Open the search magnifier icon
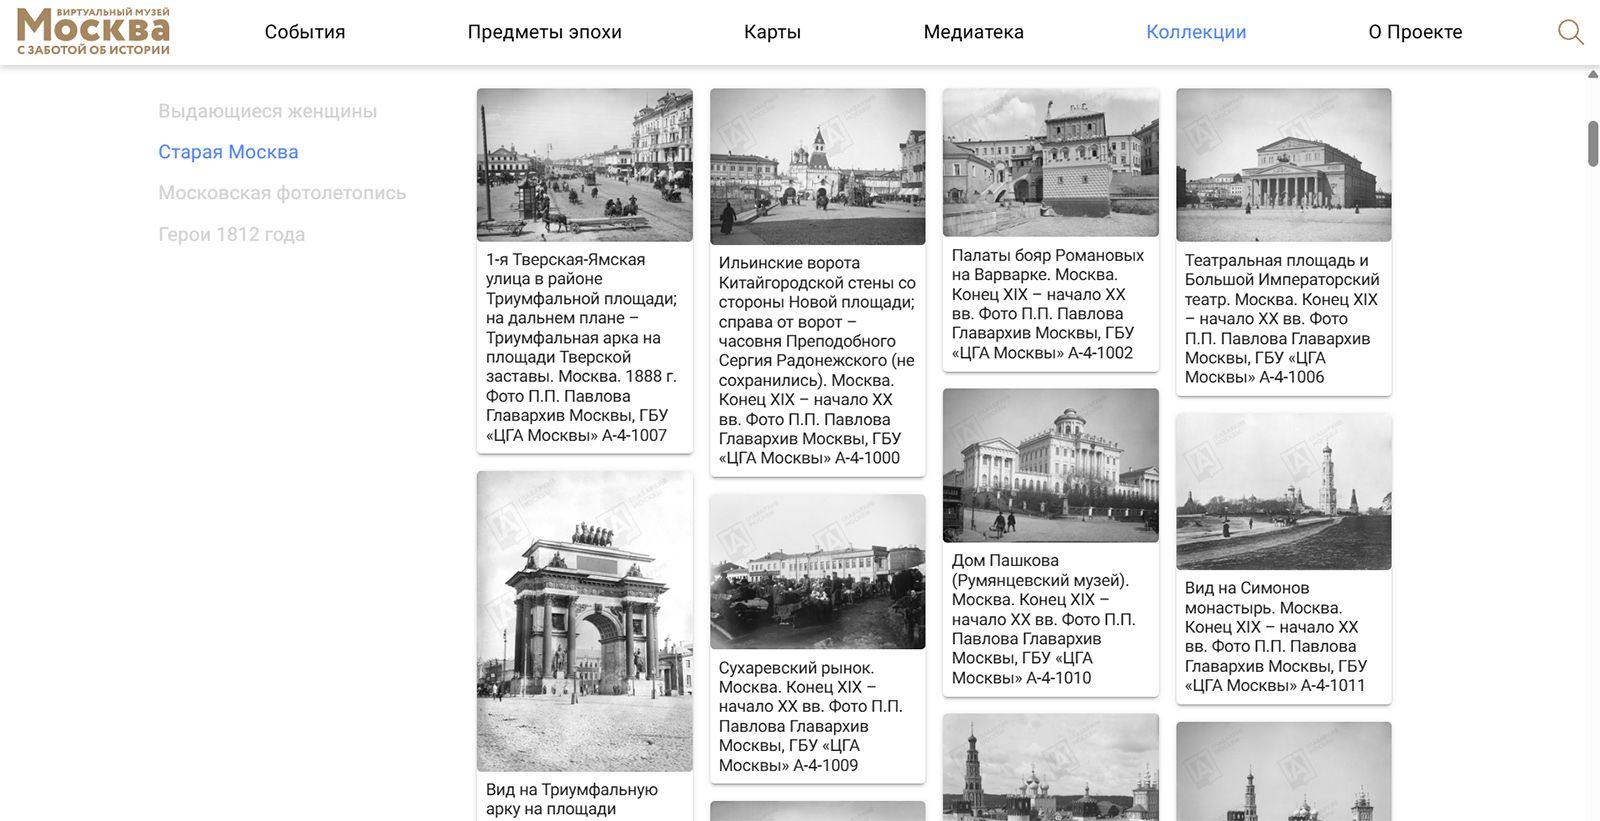Image resolution: width=1600 pixels, height=821 pixels. click(1570, 32)
